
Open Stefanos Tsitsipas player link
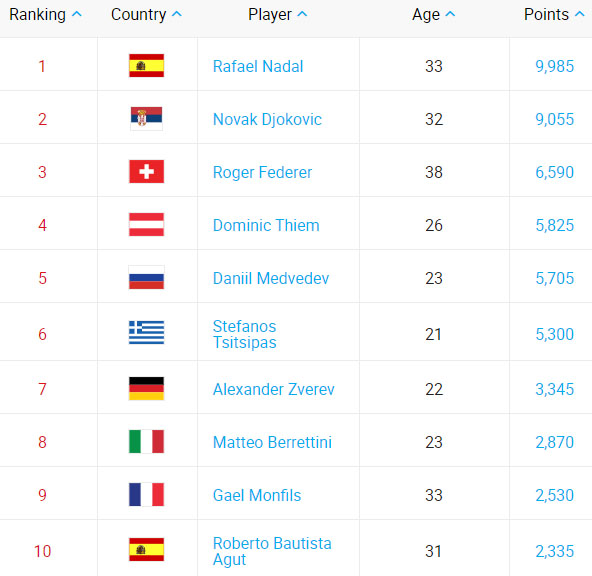pos(245,334)
